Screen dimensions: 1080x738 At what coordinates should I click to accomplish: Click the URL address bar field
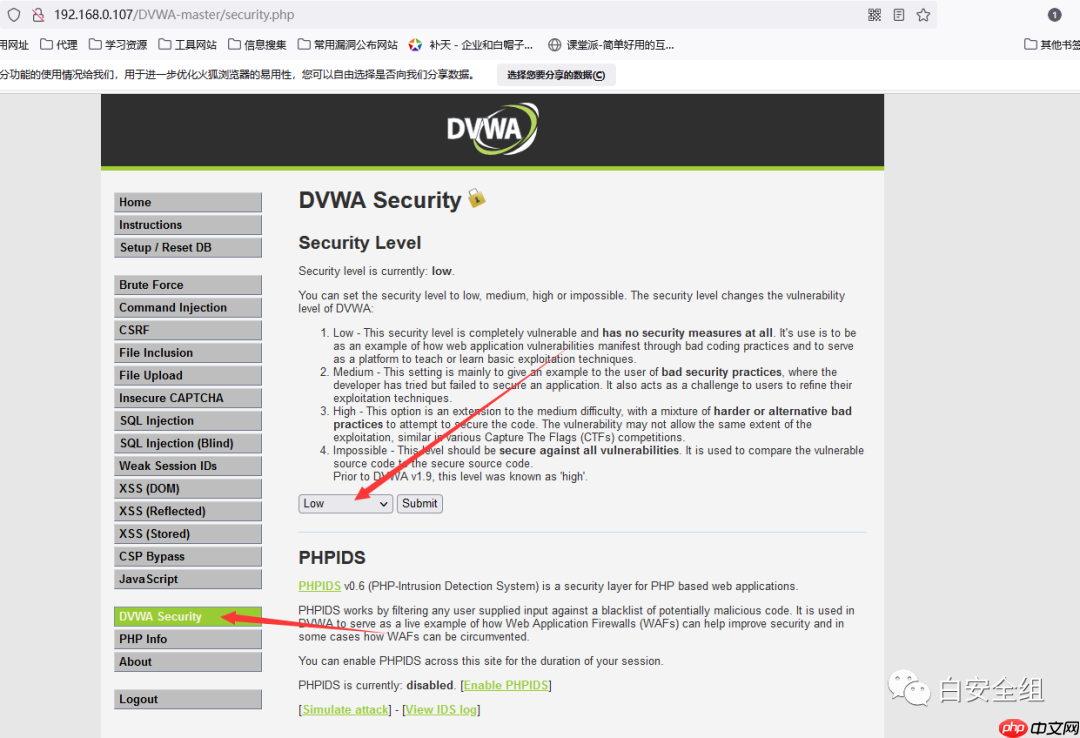[x=450, y=15]
